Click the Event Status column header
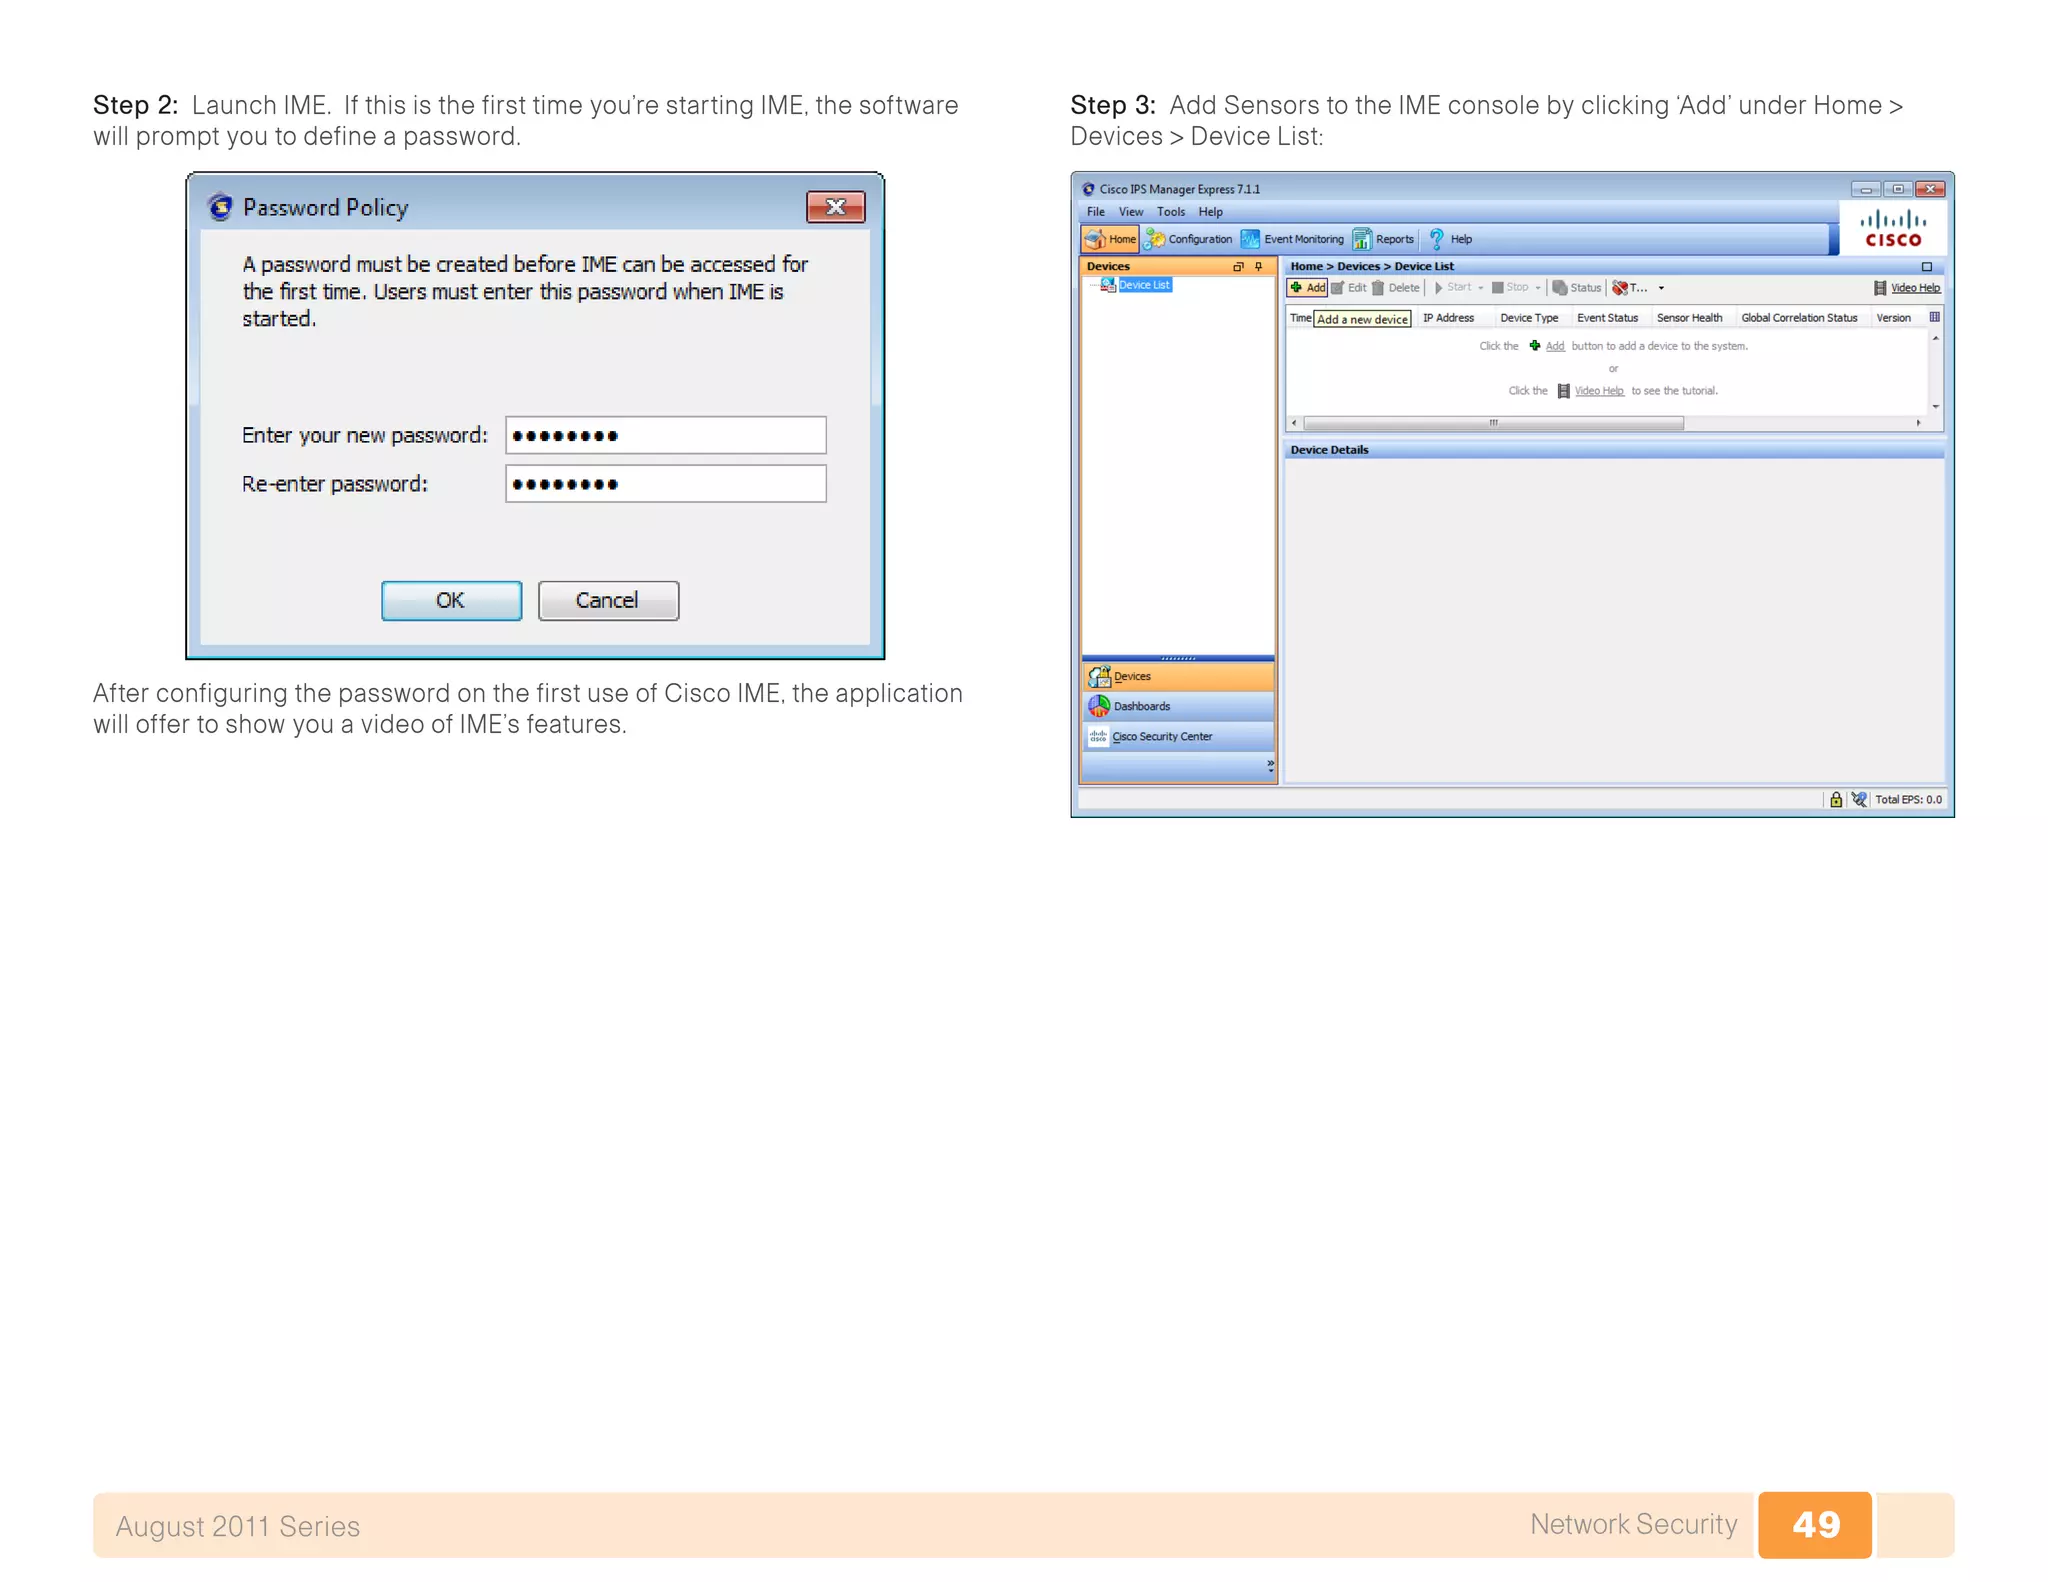This screenshot has height=1582, width=2048. 1607,318
